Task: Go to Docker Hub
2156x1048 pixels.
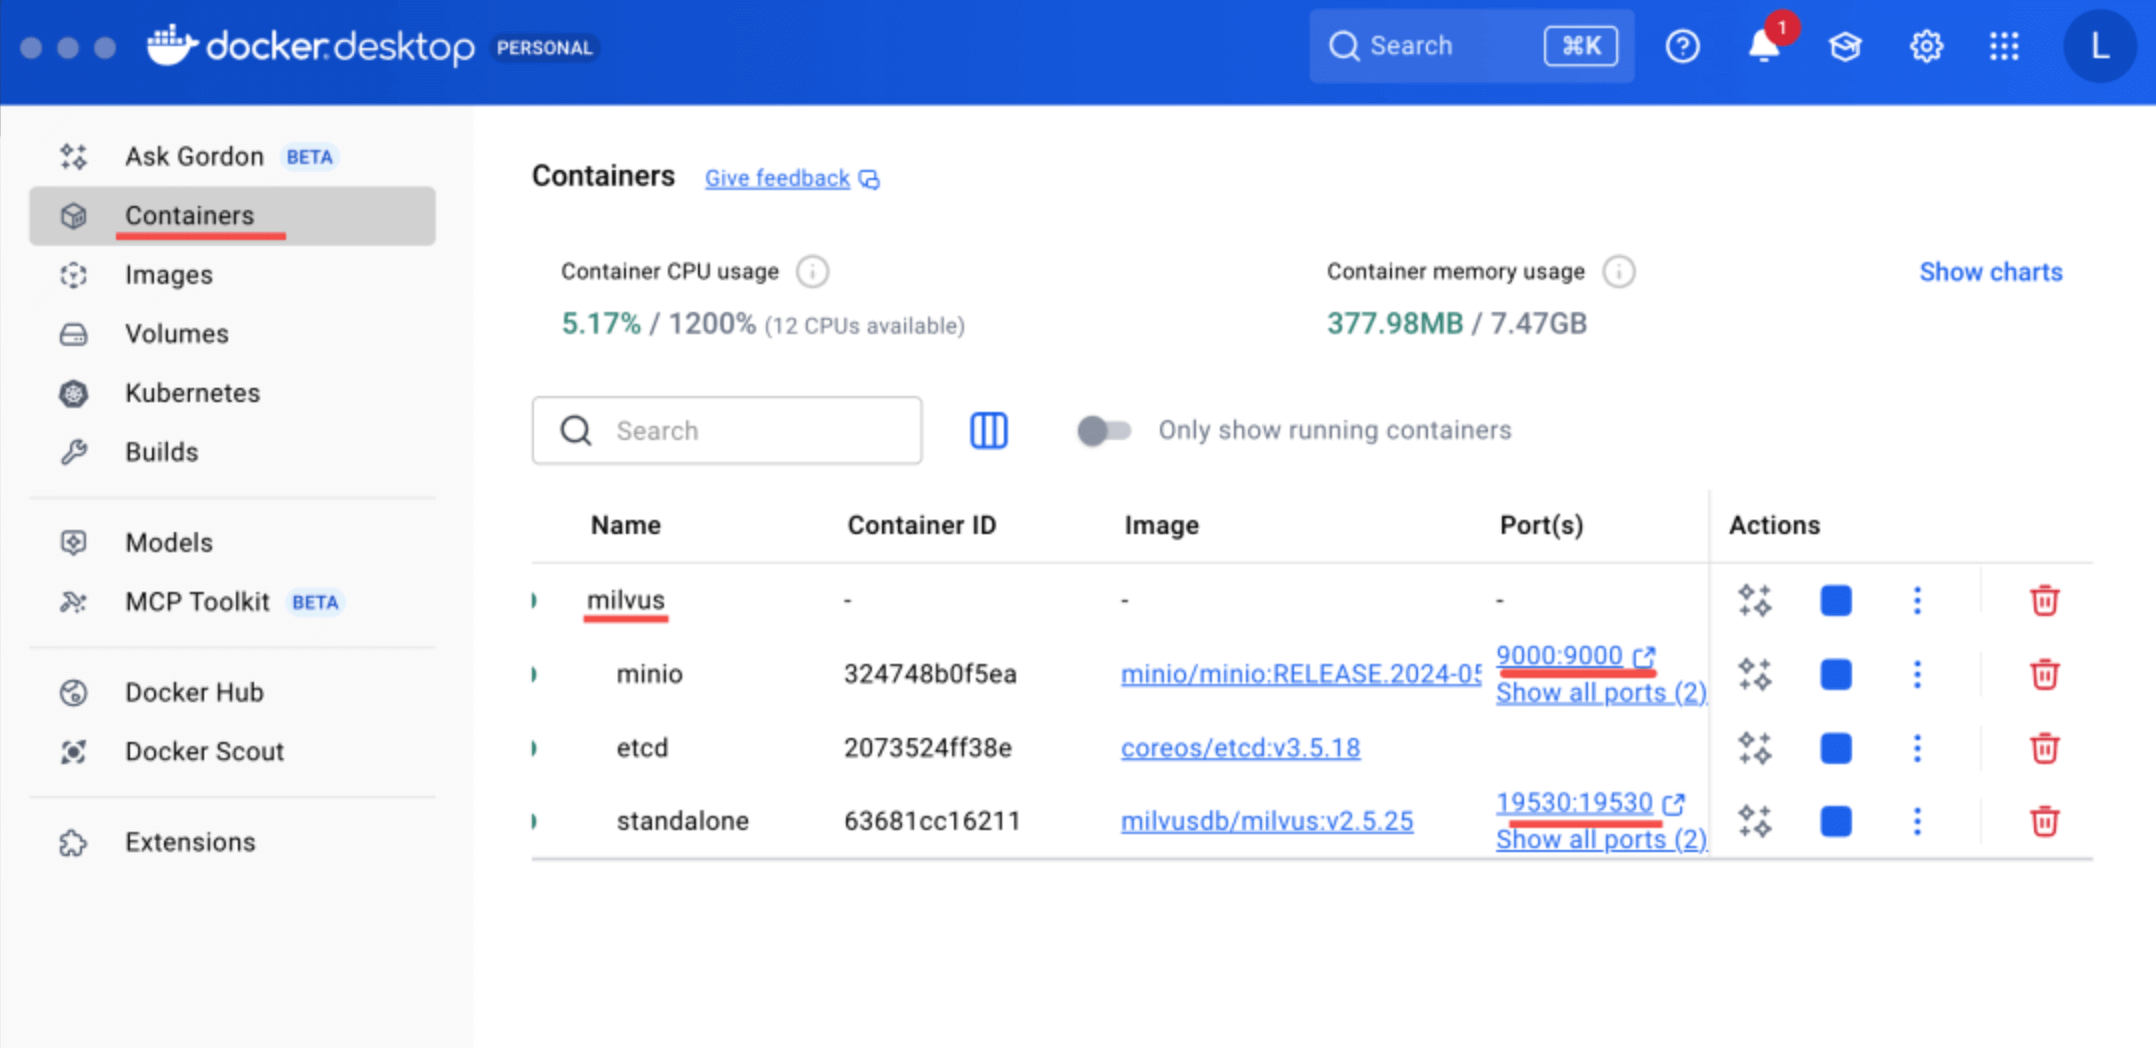Action: click(232, 692)
